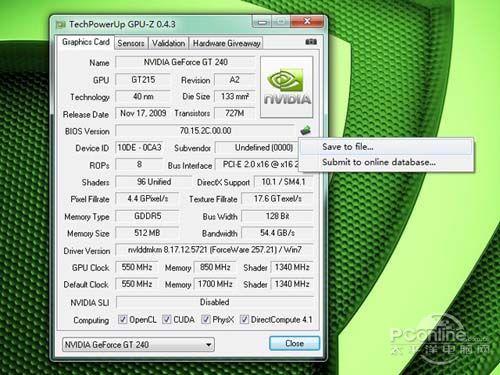The width and height of the screenshot is (500, 375).
Task: Click the Shaders value 96 Unified
Action: point(154,182)
